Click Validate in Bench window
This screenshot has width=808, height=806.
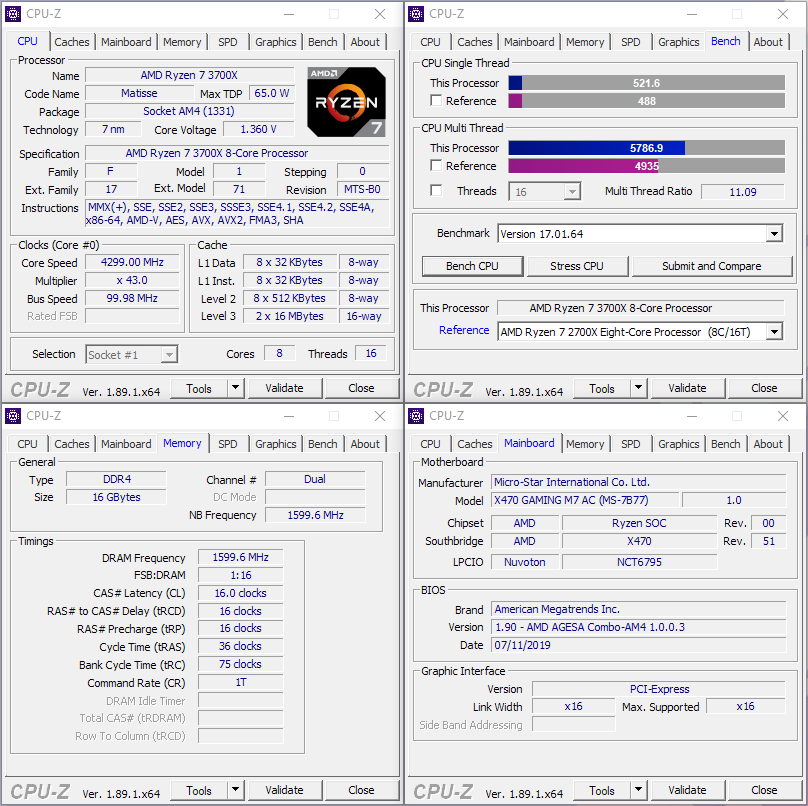click(x=687, y=388)
